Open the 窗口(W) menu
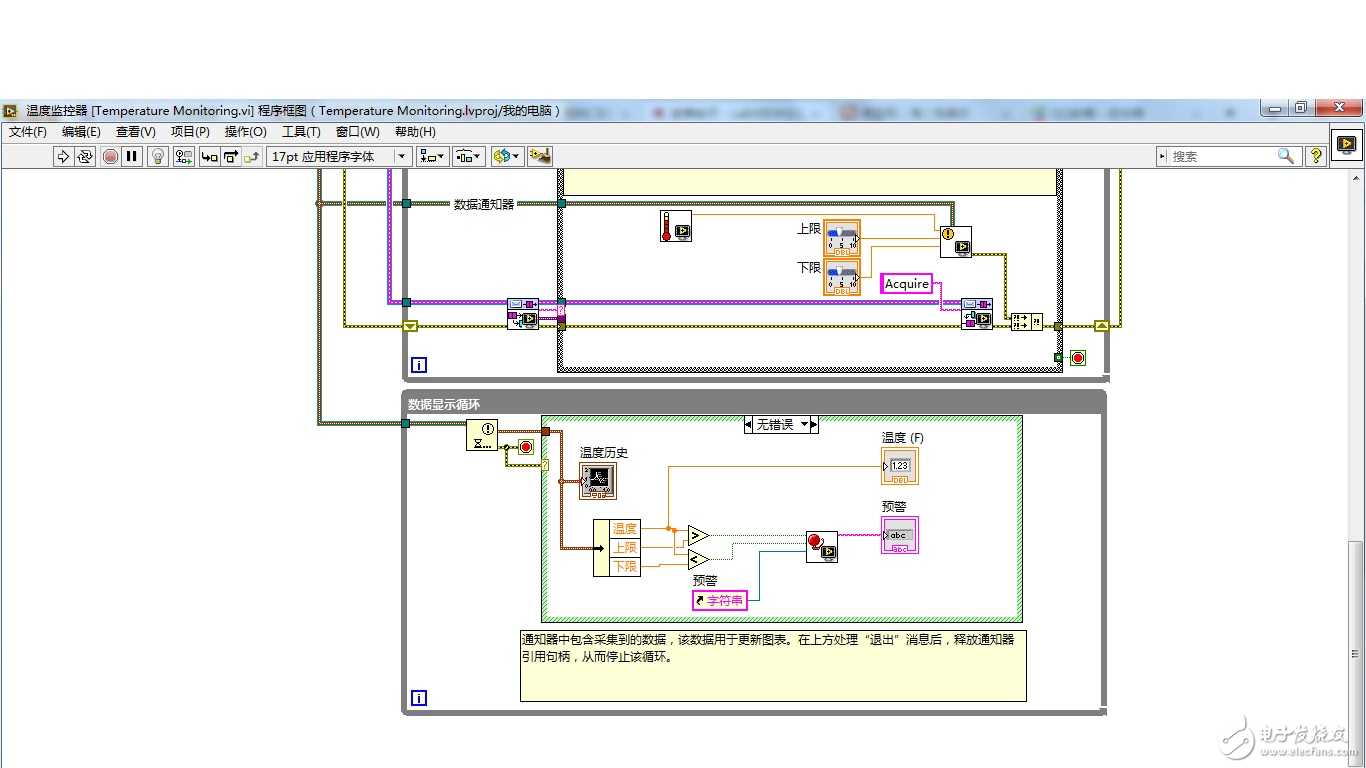The width and height of the screenshot is (1366, 768). (357, 131)
